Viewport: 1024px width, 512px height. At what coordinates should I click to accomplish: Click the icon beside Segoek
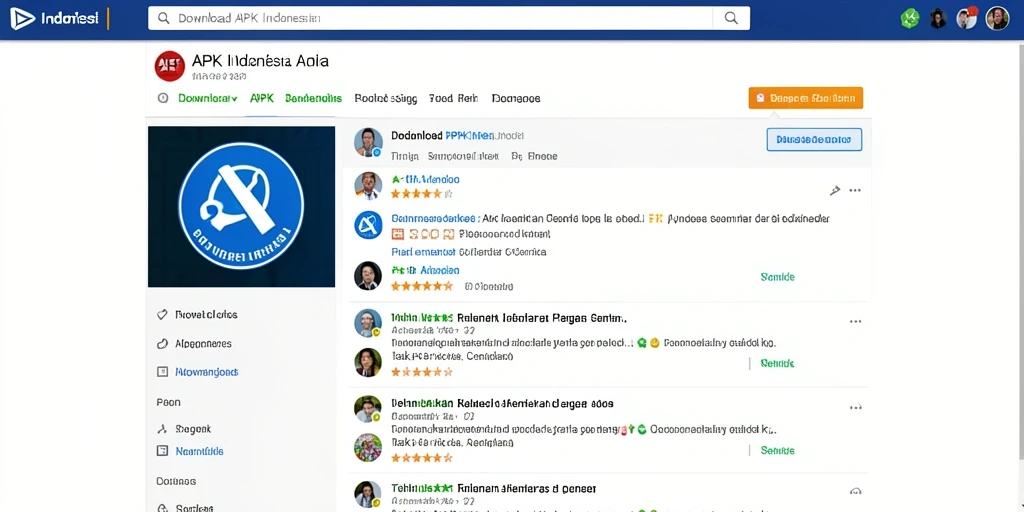[163, 430]
